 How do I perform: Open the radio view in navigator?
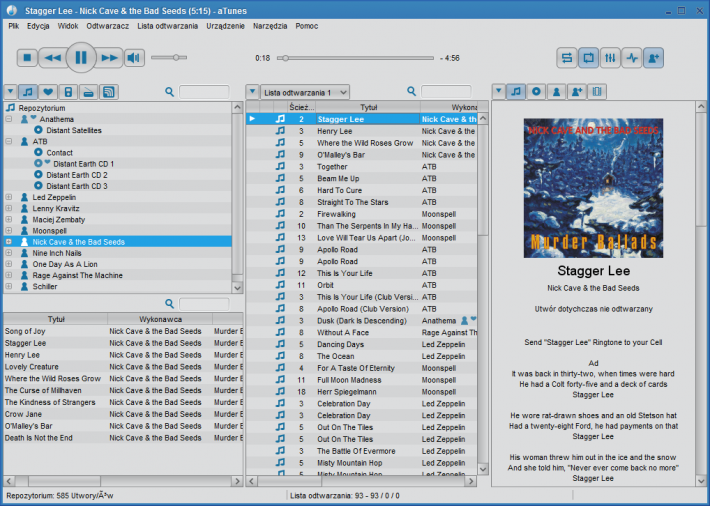tap(89, 92)
